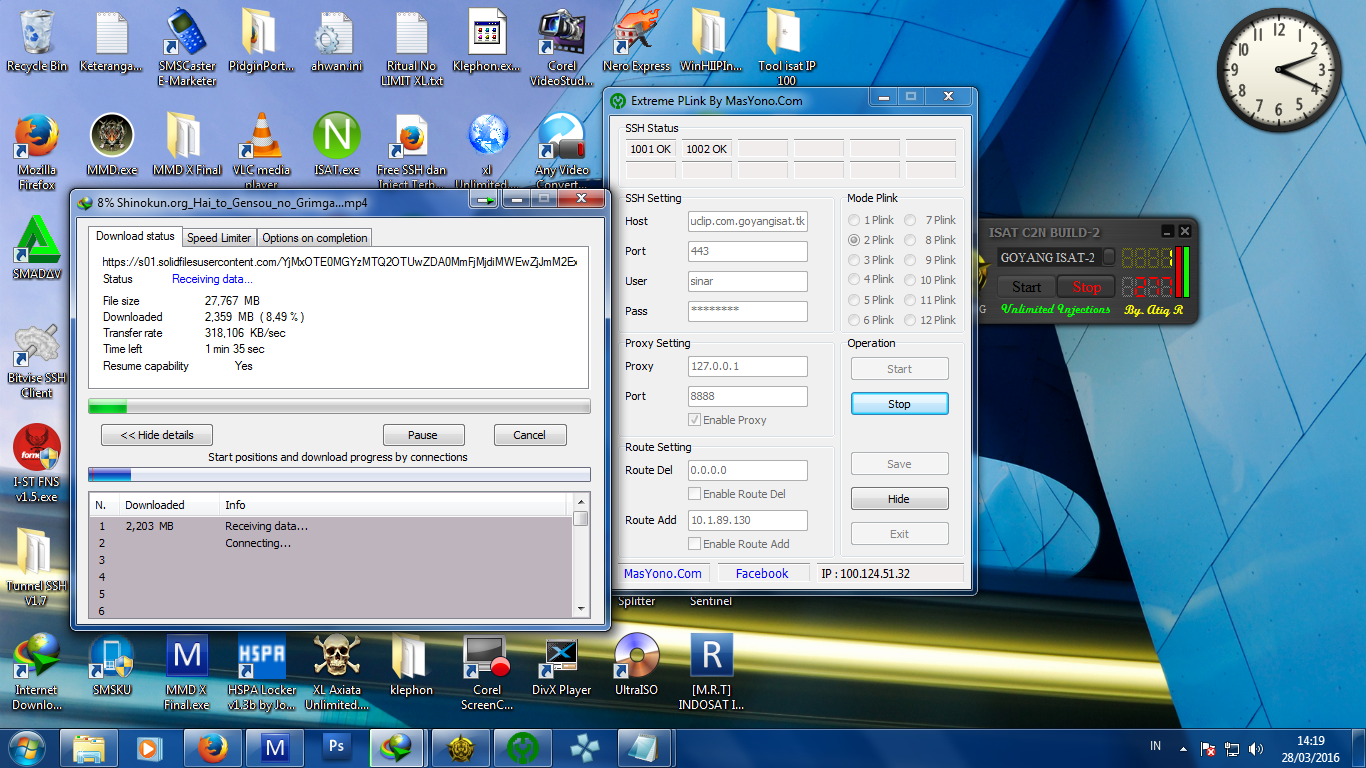Launch the Nero Express shortcut
Viewport: 1366px width, 768px height.
point(637,40)
